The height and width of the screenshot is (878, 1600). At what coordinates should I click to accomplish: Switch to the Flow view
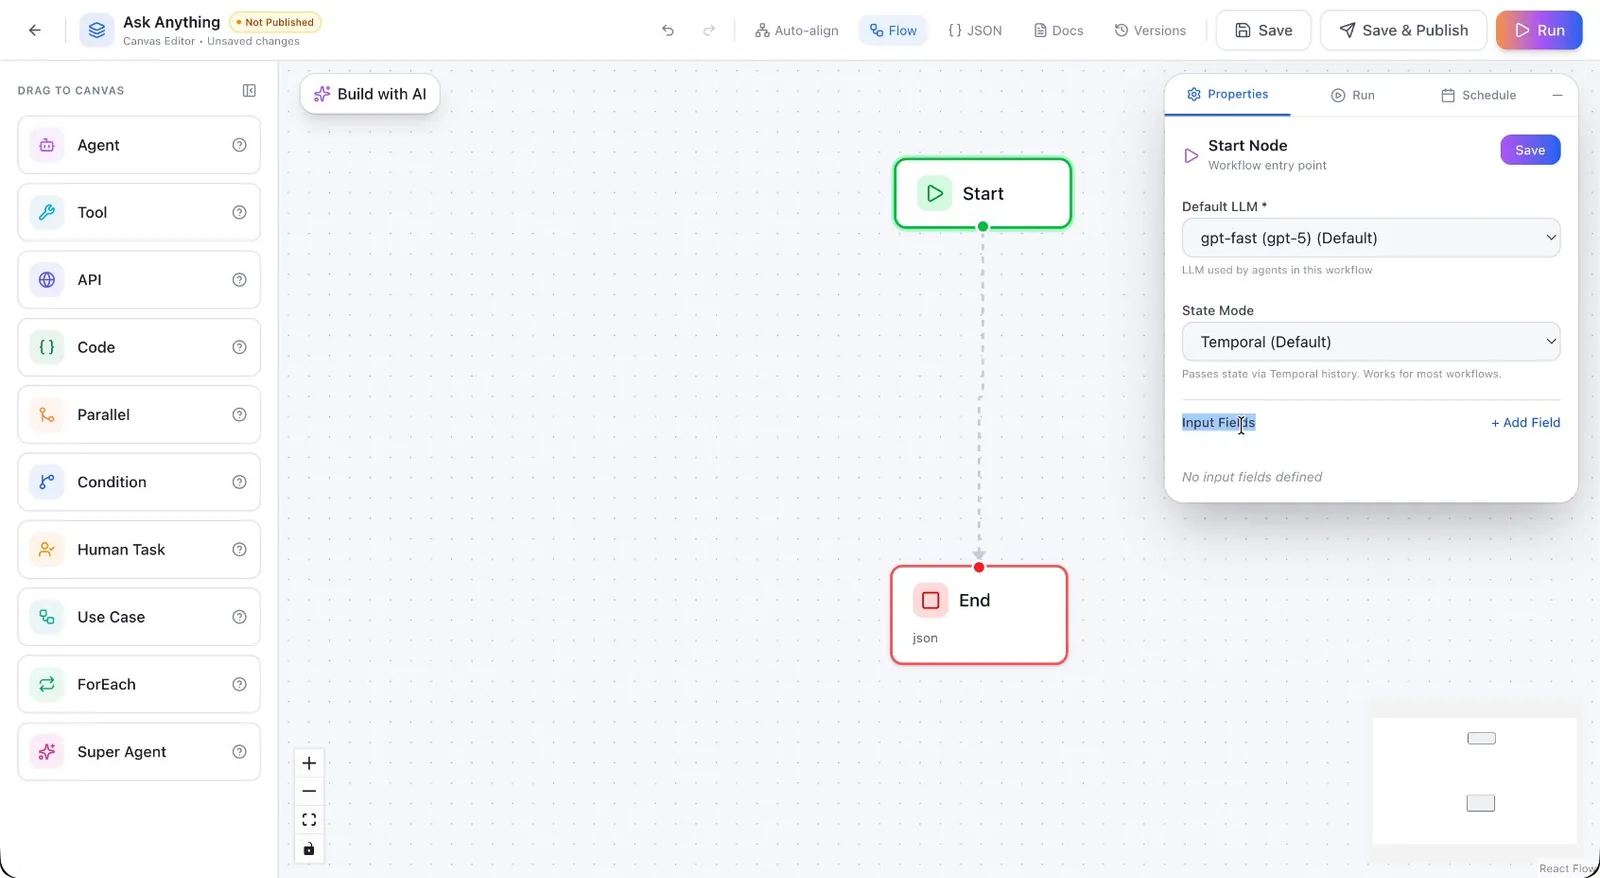(893, 30)
